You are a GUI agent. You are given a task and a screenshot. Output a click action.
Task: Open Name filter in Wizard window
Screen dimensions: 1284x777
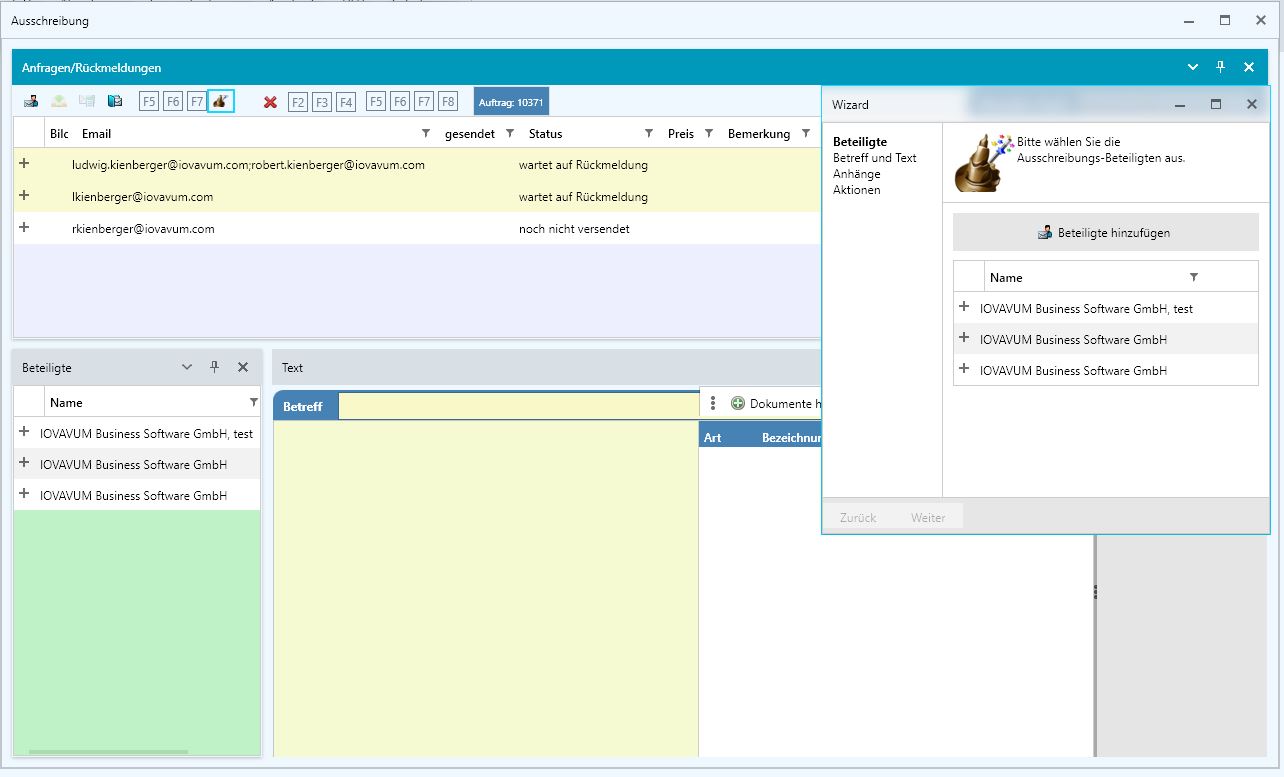click(x=1193, y=277)
